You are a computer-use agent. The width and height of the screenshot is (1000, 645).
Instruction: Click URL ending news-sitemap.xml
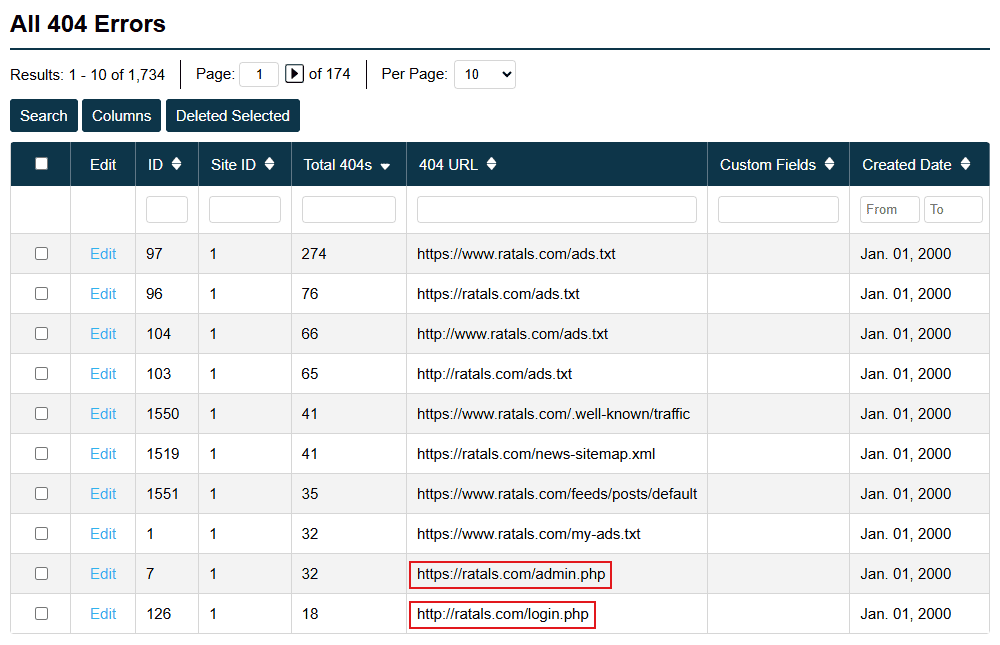point(536,454)
